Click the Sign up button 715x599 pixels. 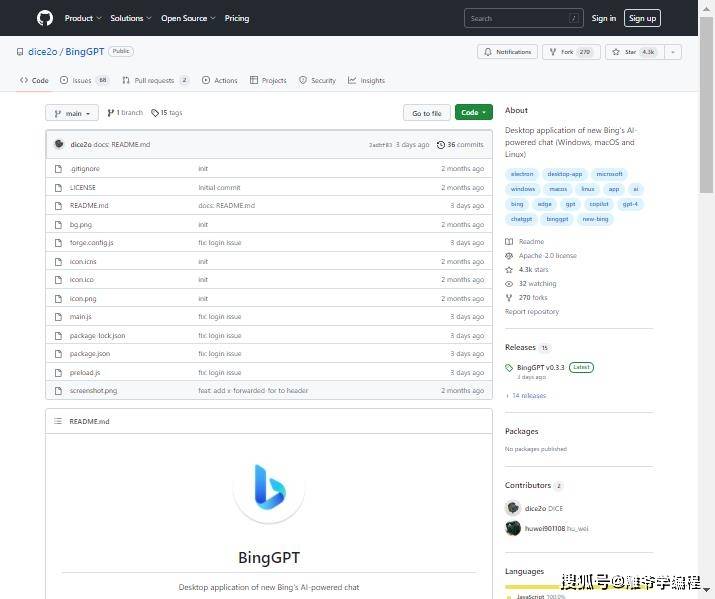click(642, 18)
